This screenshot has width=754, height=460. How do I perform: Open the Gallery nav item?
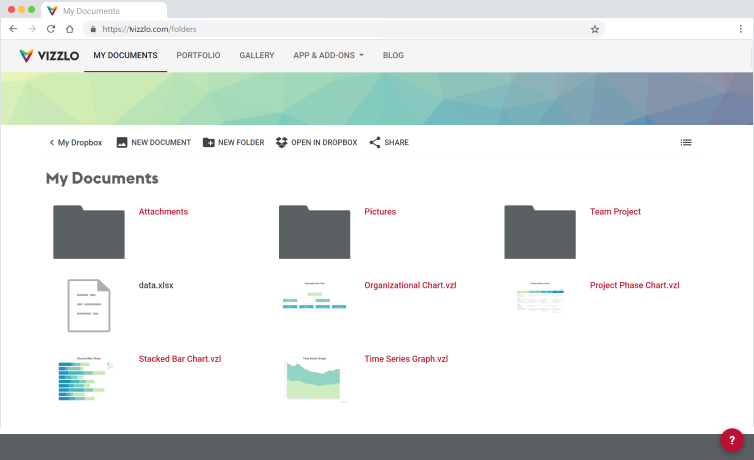[x=257, y=55]
